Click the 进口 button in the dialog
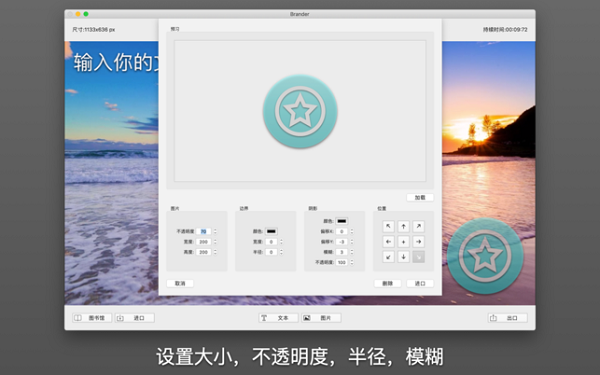This screenshot has height=375, width=600. click(x=420, y=284)
